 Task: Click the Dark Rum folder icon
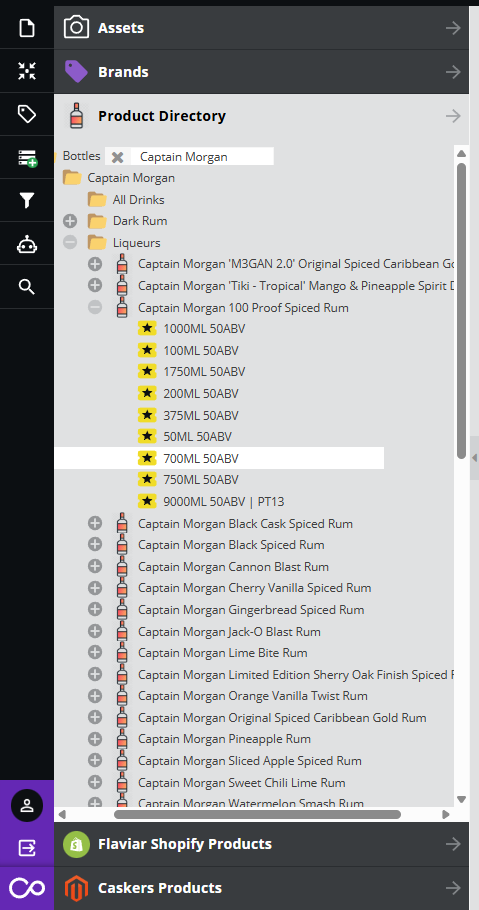tap(97, 221)
